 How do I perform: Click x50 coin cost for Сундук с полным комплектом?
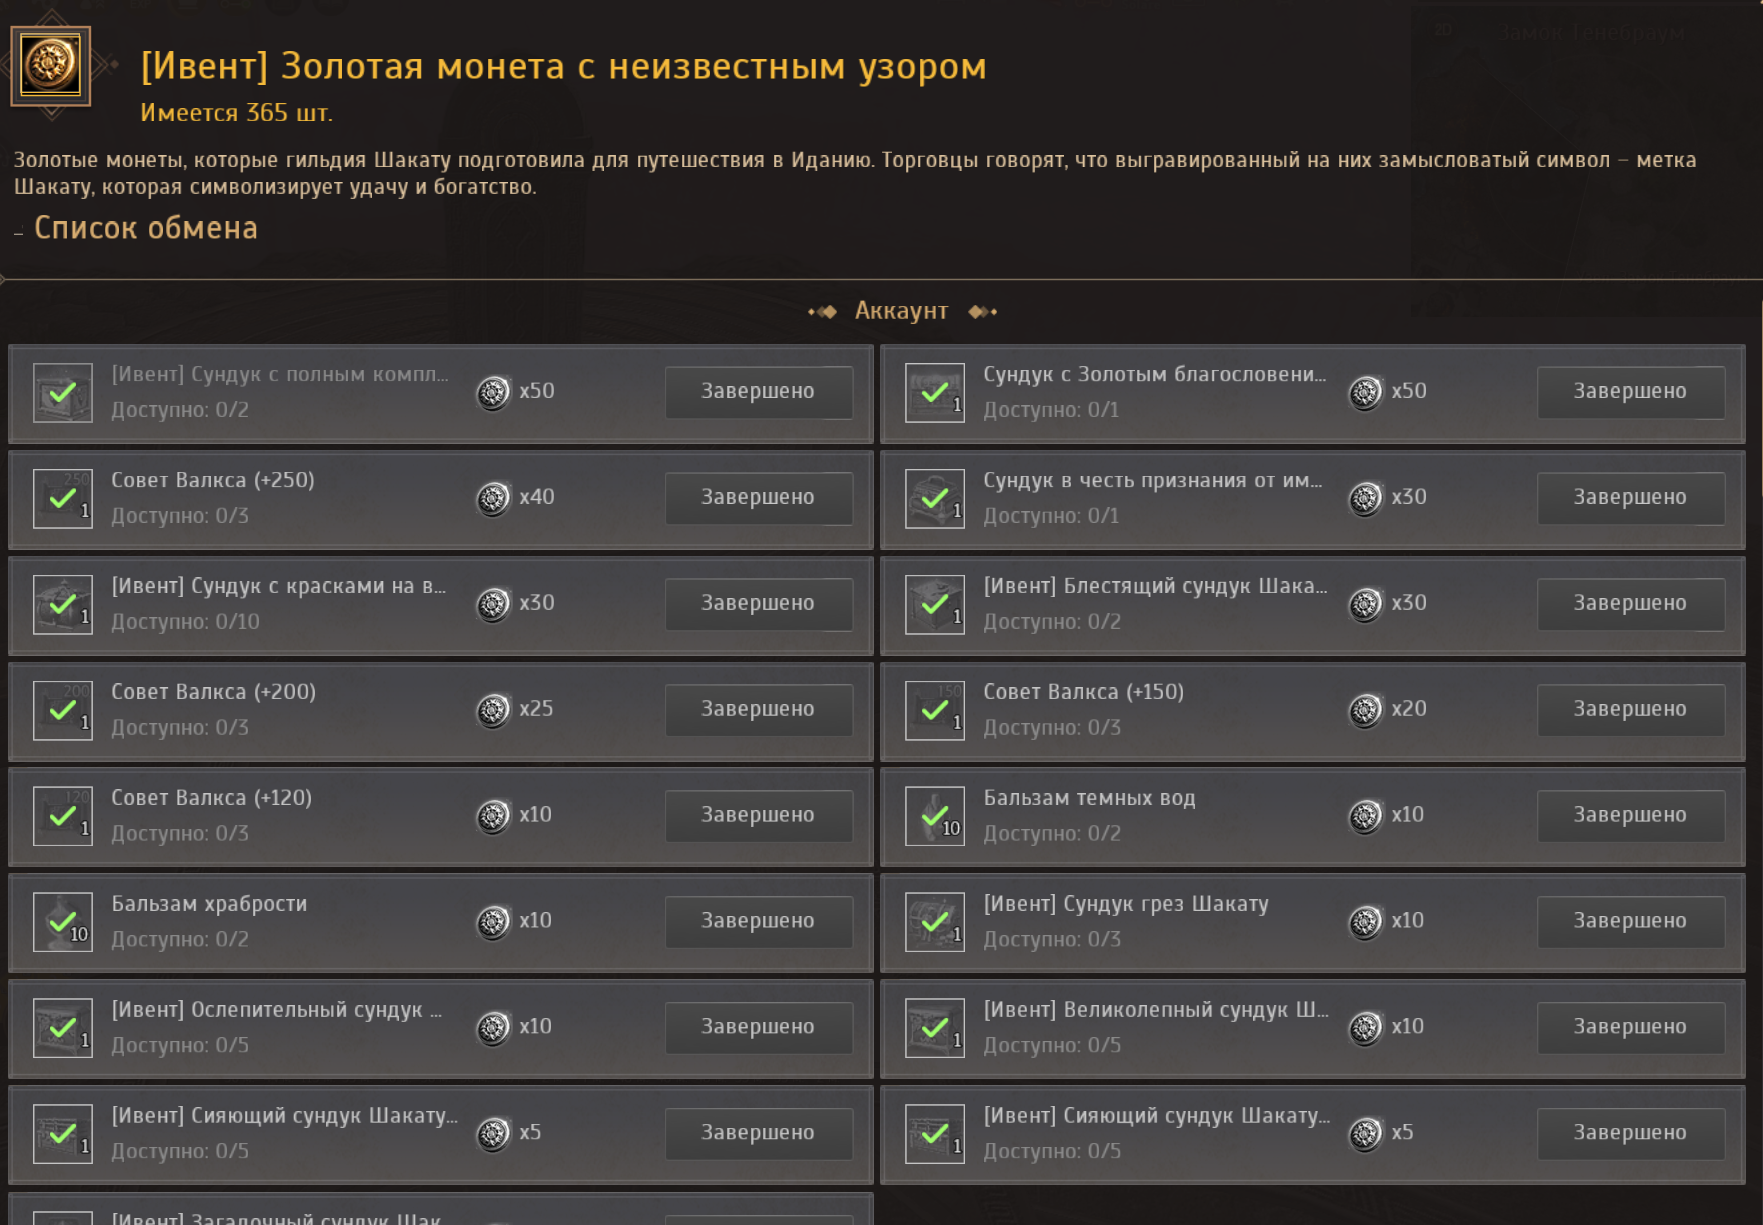(x=516, y=391)
